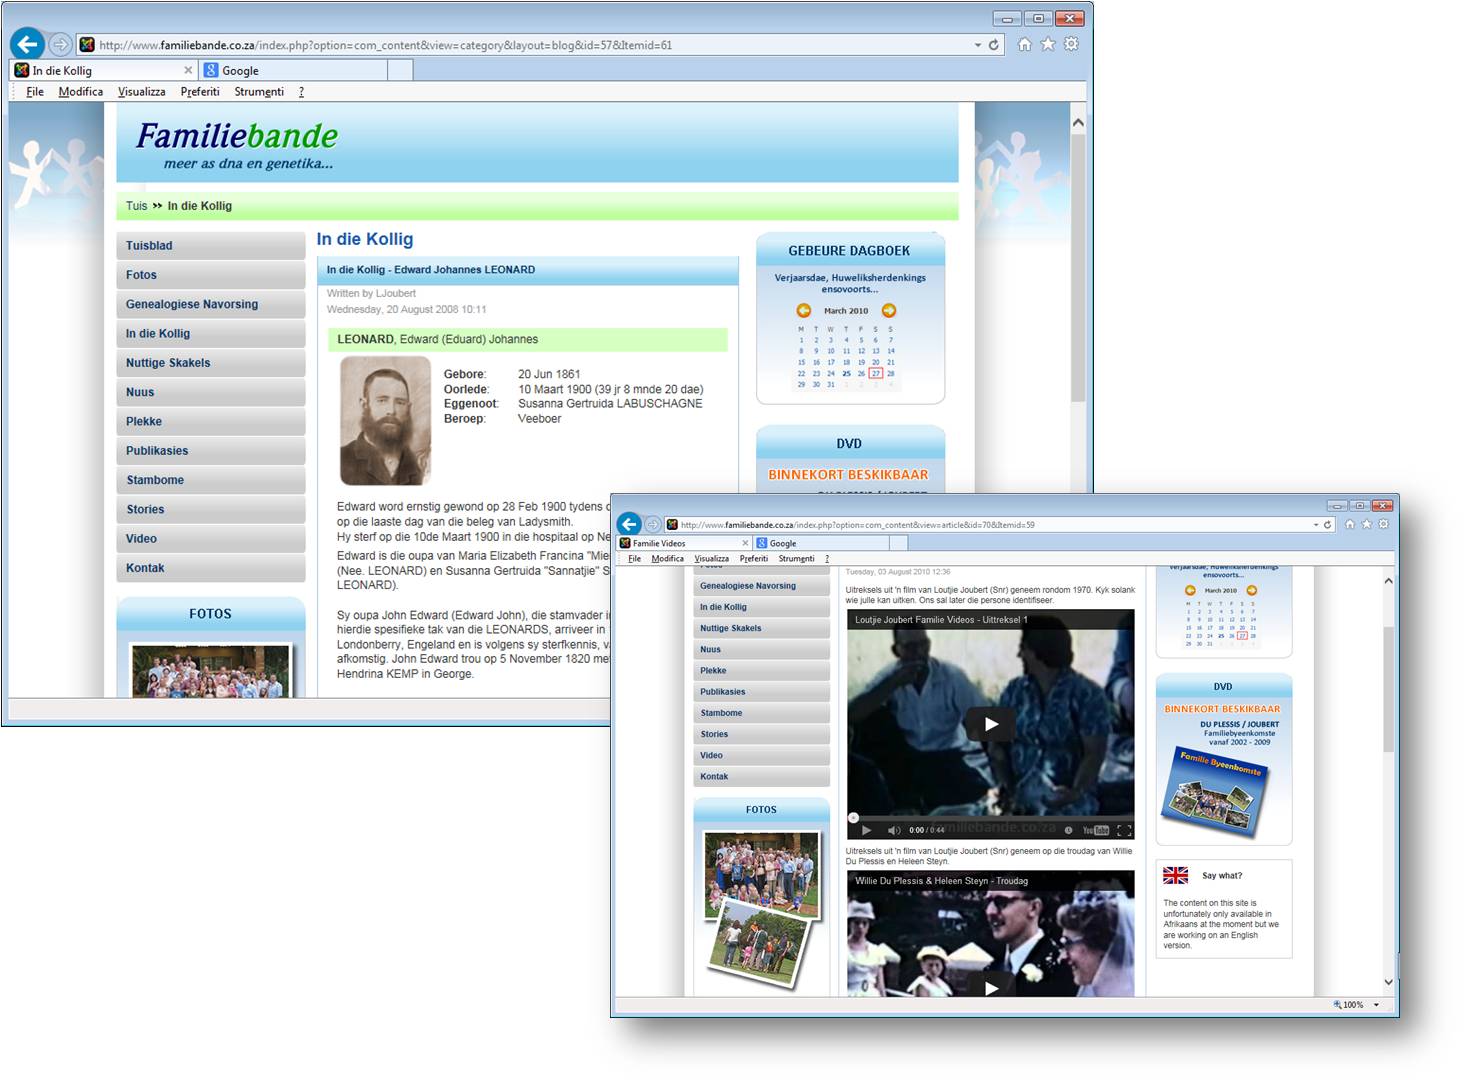Open Modifica menu in the In die Kollig window
This screenshot has height=1083, width=1465.
coord(80,91)
